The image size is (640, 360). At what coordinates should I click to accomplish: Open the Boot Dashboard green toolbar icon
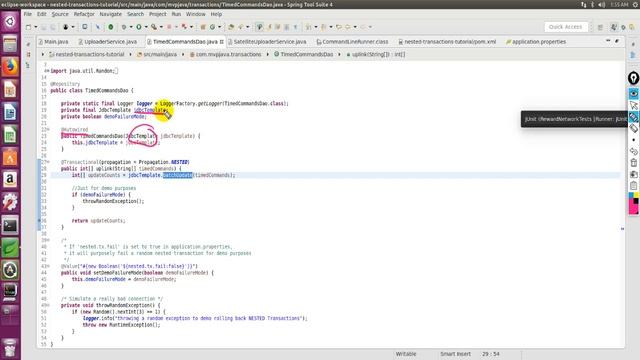[111, 27]
